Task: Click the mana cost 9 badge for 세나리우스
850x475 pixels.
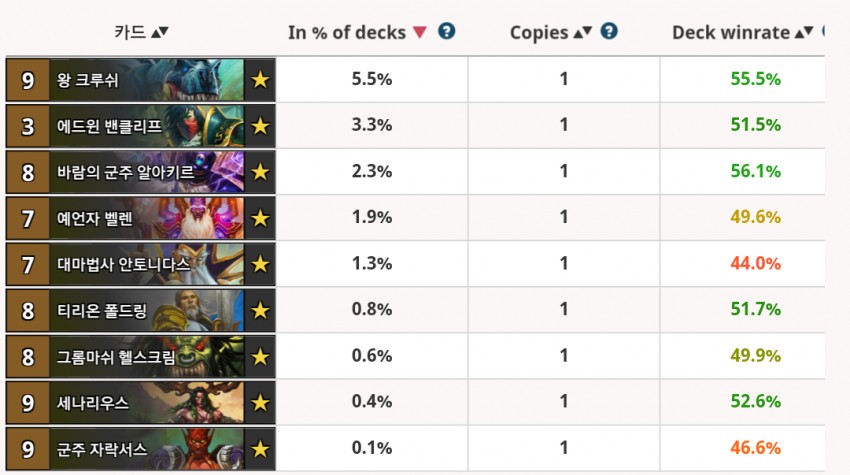Action: pyautogui.click(x=27, y=403)
